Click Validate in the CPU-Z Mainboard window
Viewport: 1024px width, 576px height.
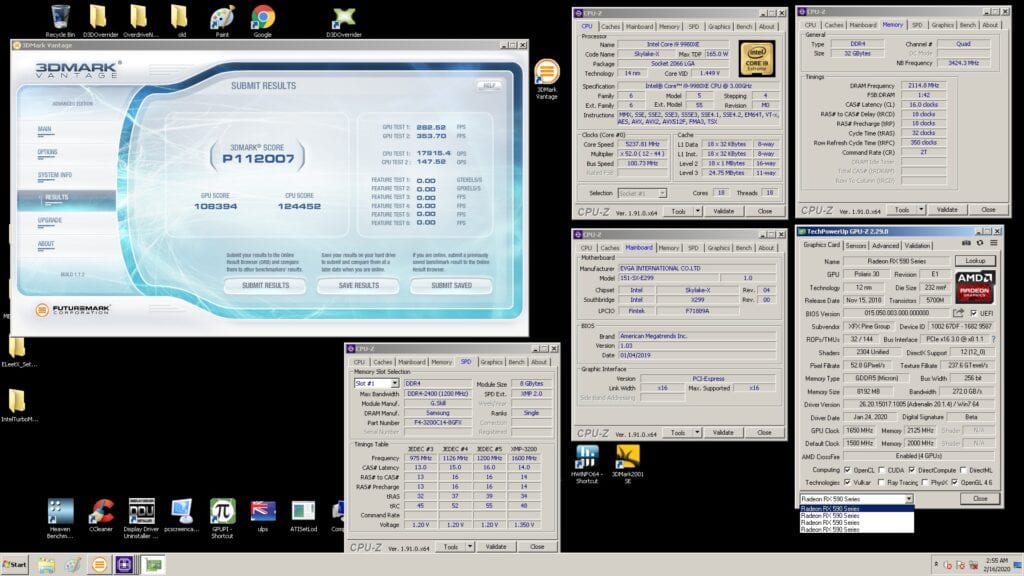723,432
